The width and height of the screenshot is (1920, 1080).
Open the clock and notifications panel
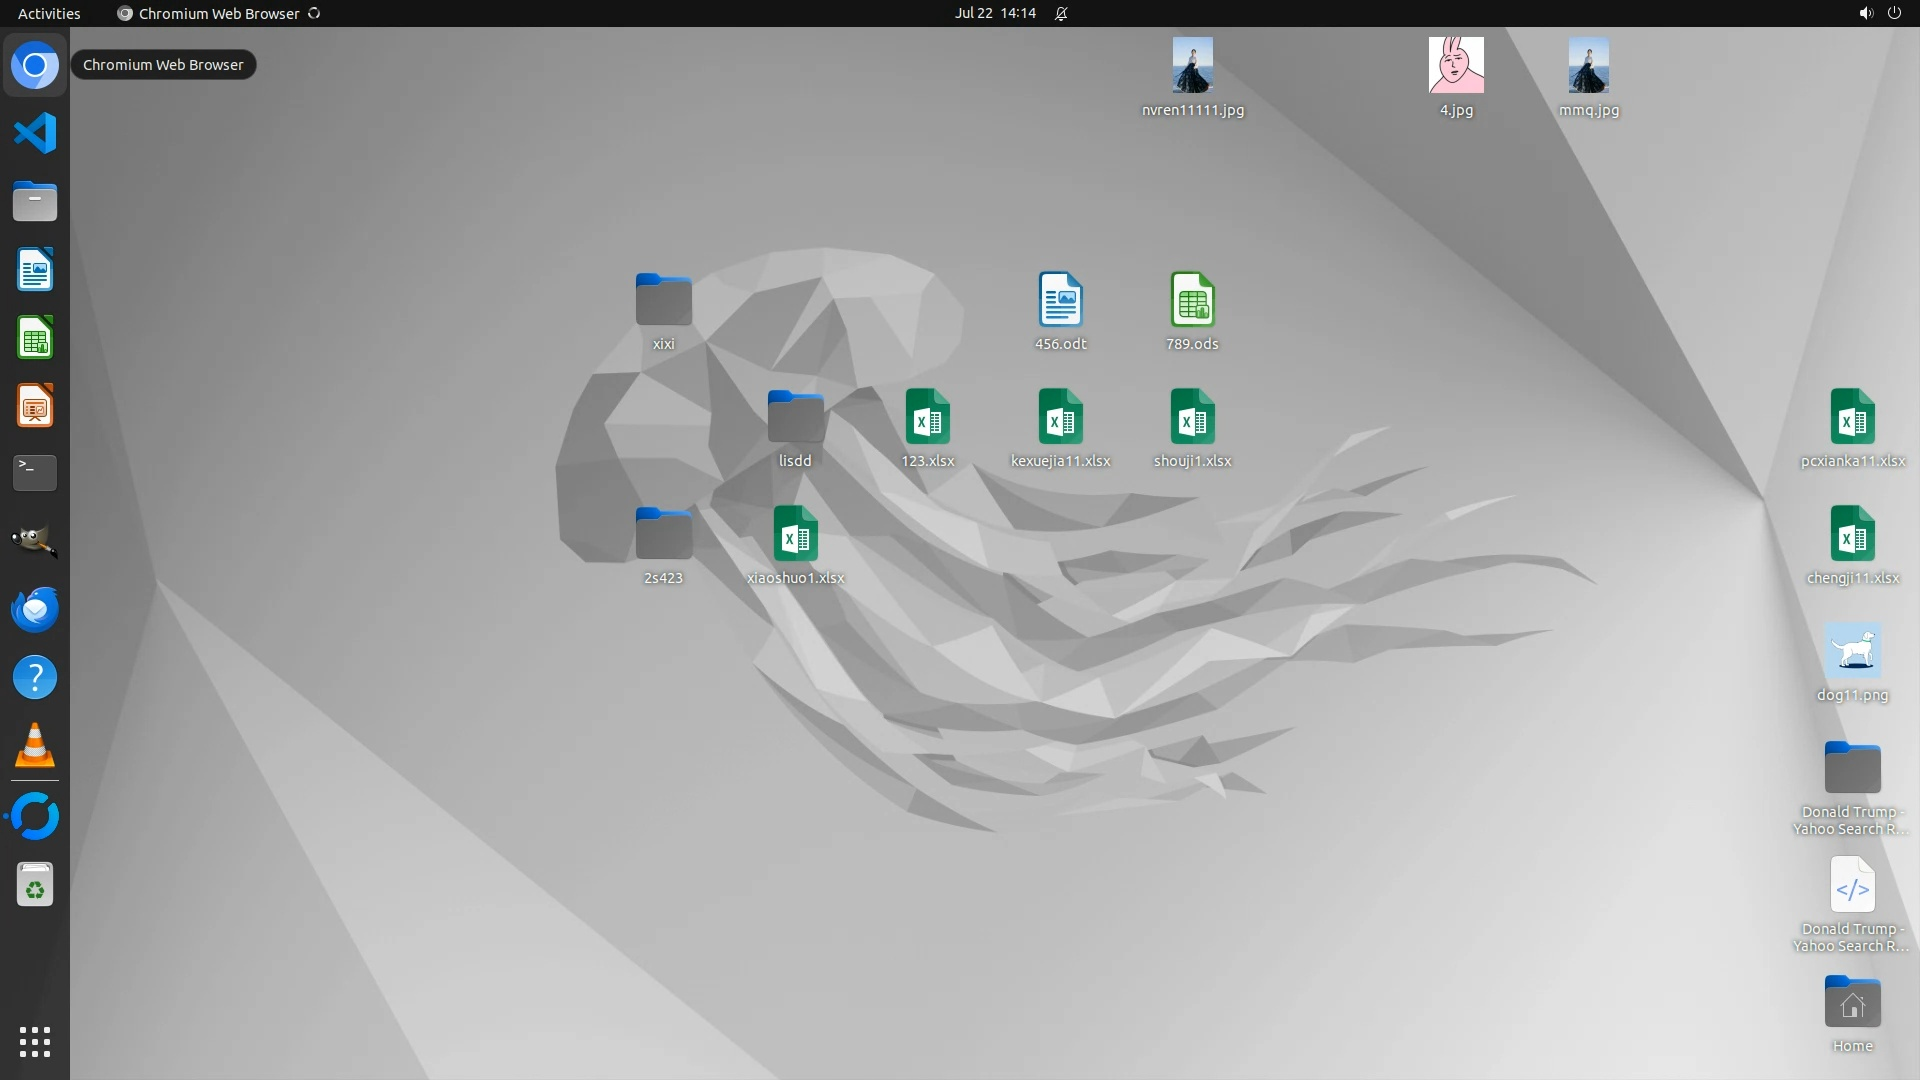coord(995,13)
